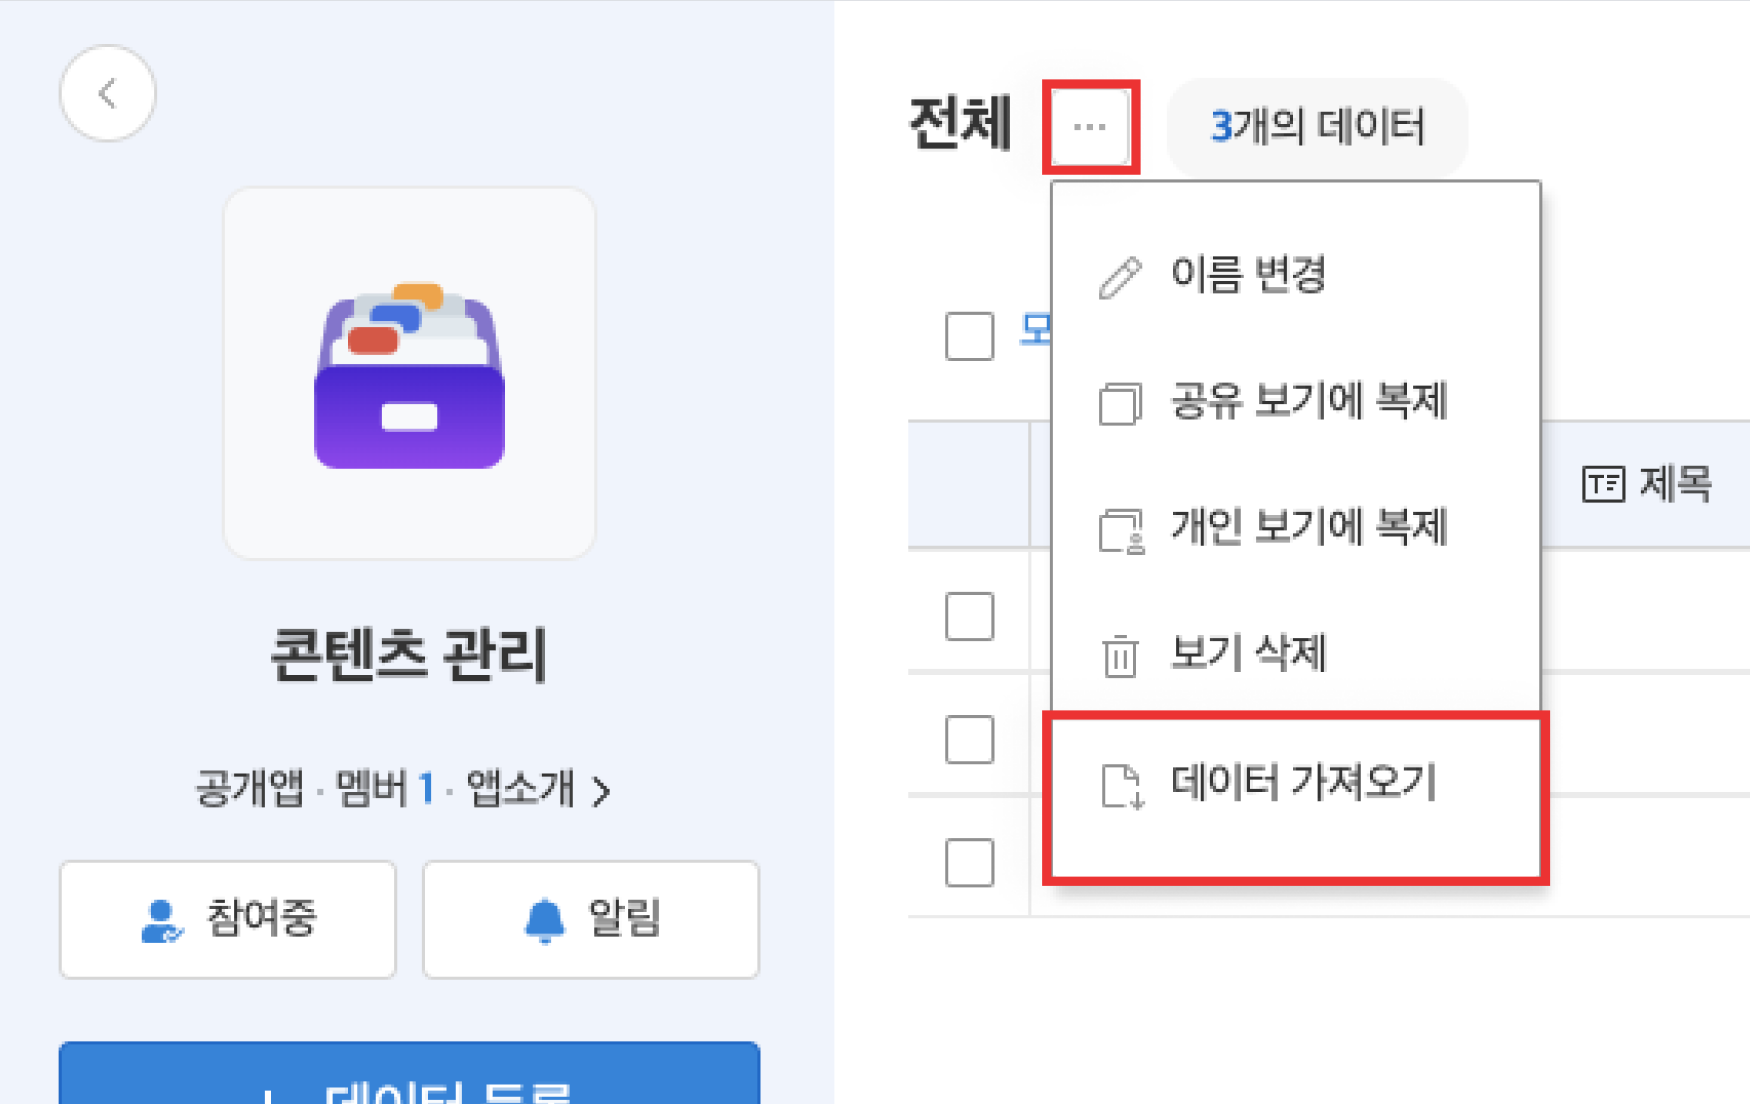This screenshot has width=1750, height=1104.
Task: Click the back arrow circle button
Action: click(108, 94)
